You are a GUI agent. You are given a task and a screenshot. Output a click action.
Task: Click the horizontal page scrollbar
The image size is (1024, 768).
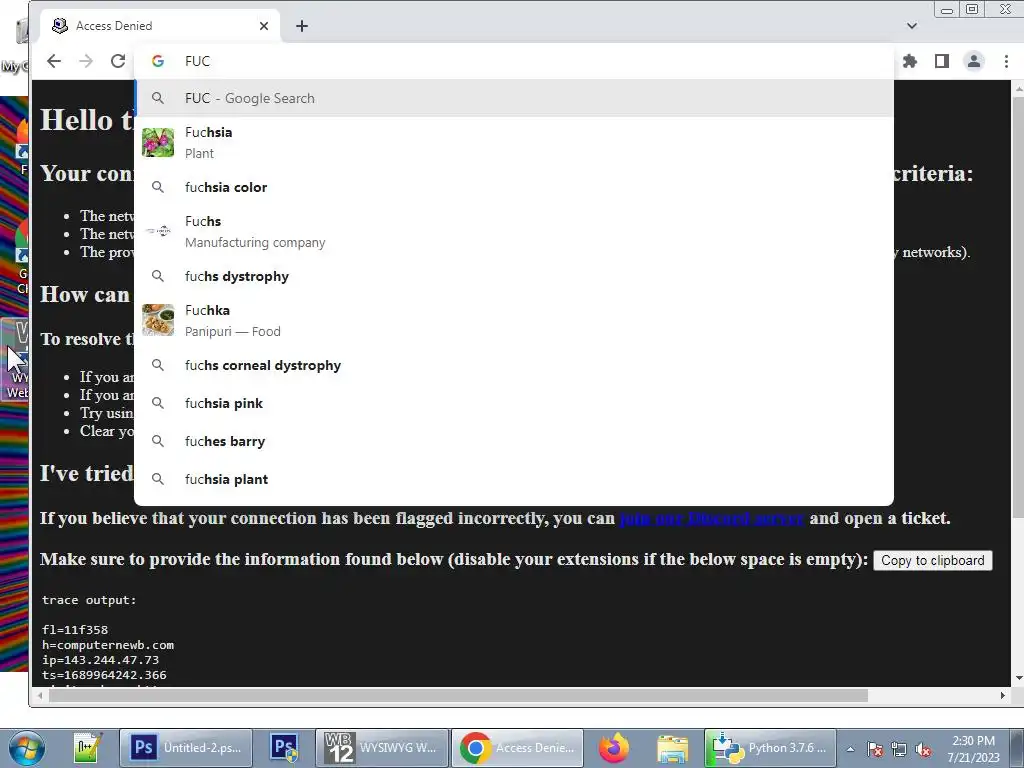(458, 696)
